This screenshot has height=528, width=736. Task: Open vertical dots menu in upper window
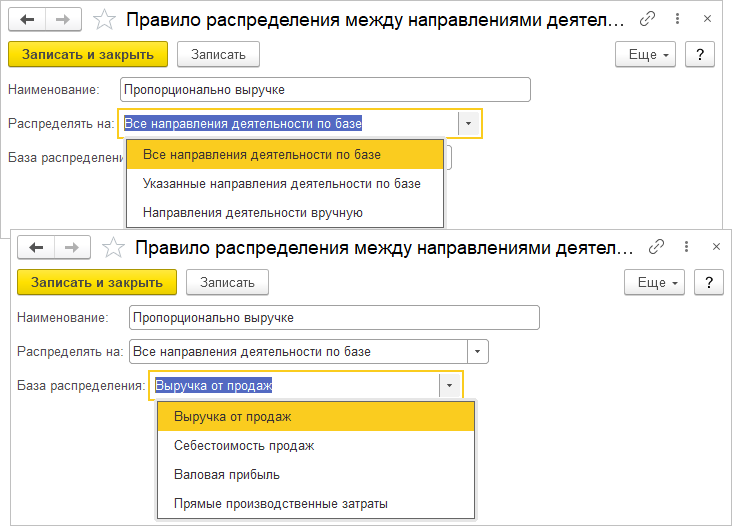tap(677, 18)
